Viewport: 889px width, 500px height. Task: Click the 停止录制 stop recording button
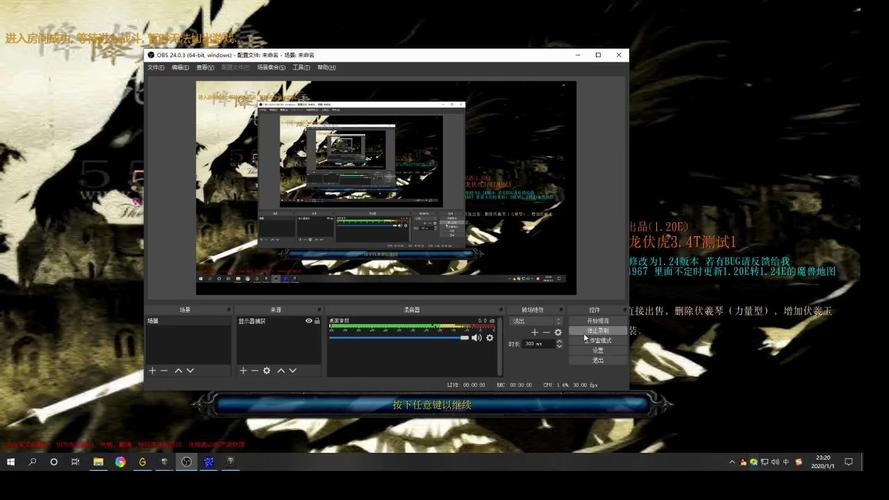coord(598,330)
